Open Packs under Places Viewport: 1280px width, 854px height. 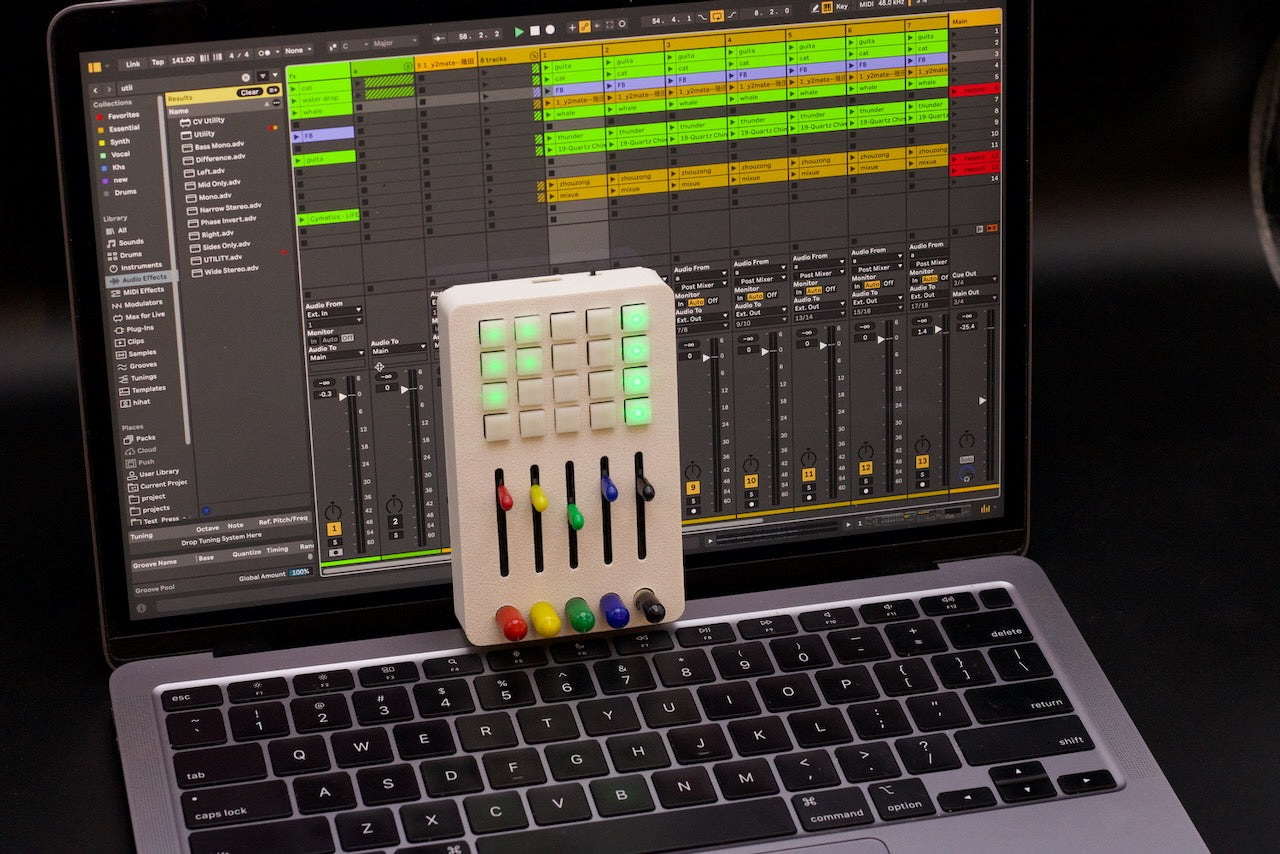click(x=139, y=438)
